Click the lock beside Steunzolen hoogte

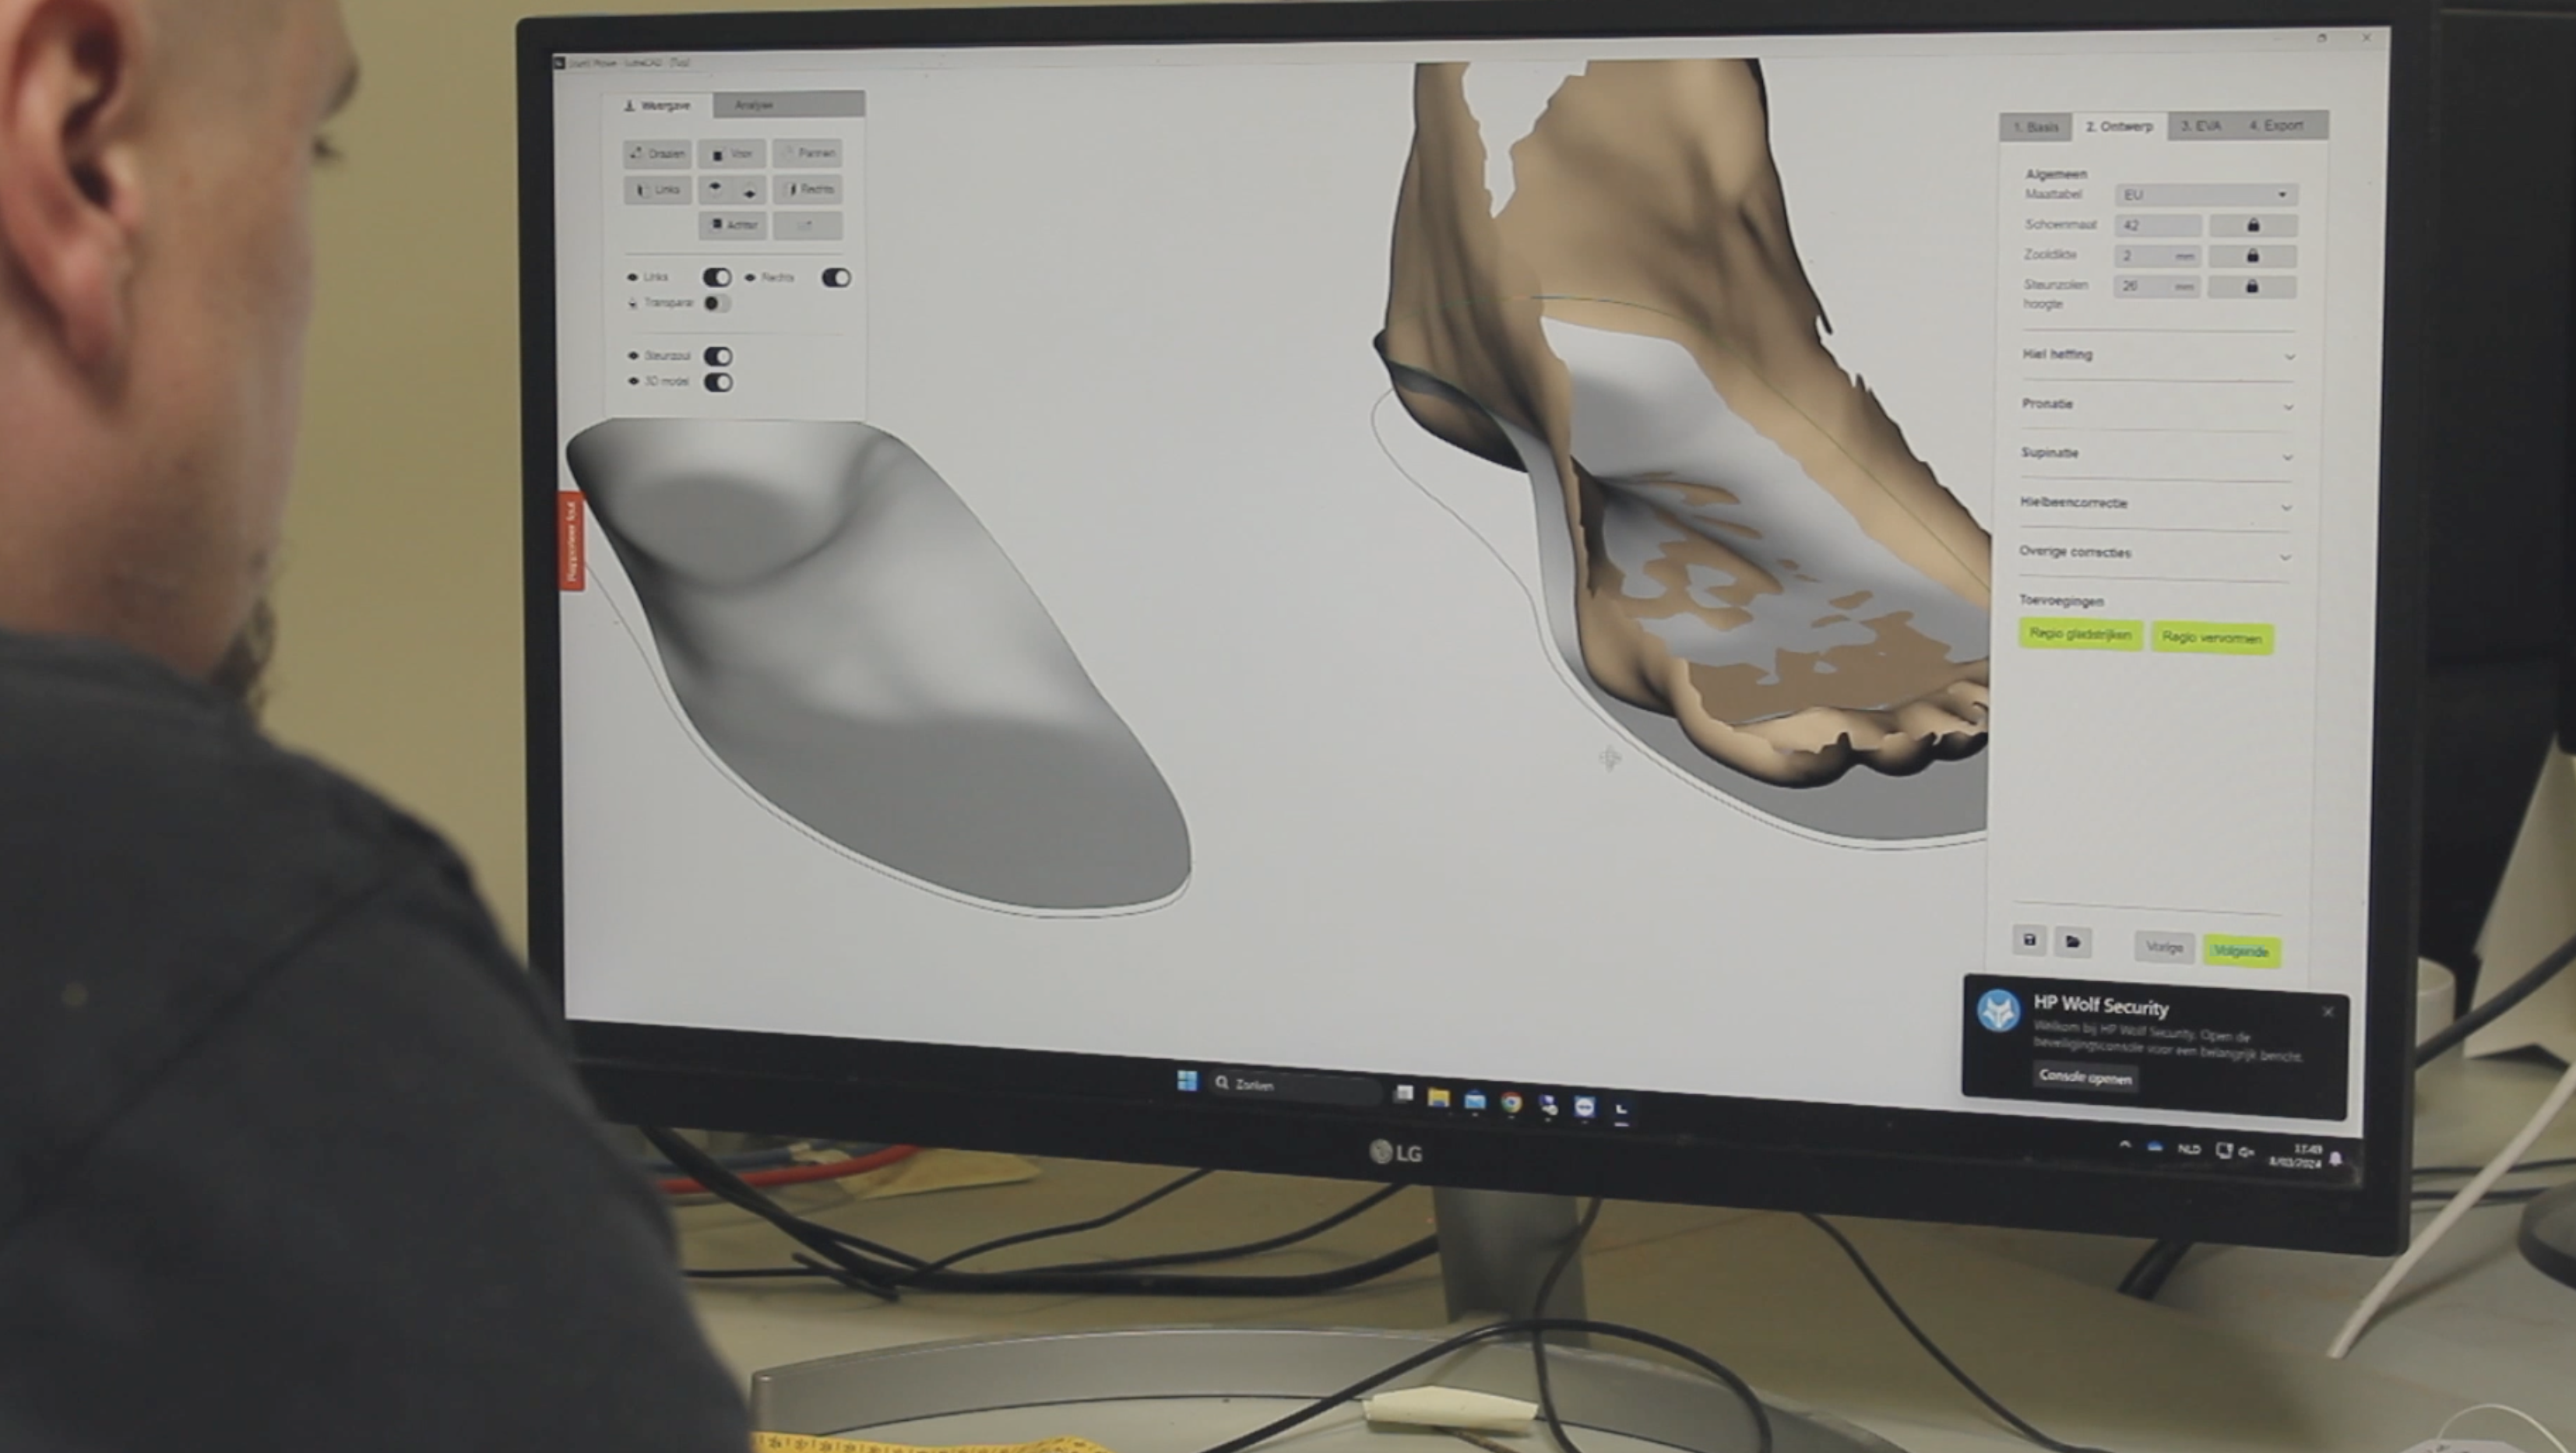click(x=2252, y=287)
